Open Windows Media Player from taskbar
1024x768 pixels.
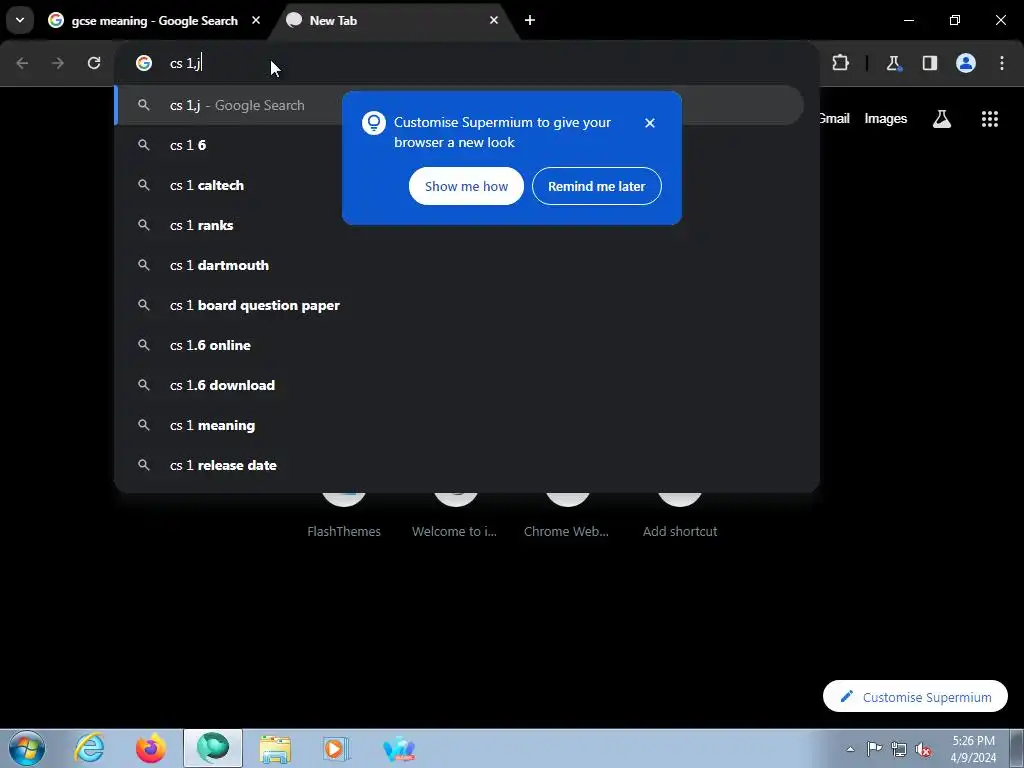pos(336,748)
